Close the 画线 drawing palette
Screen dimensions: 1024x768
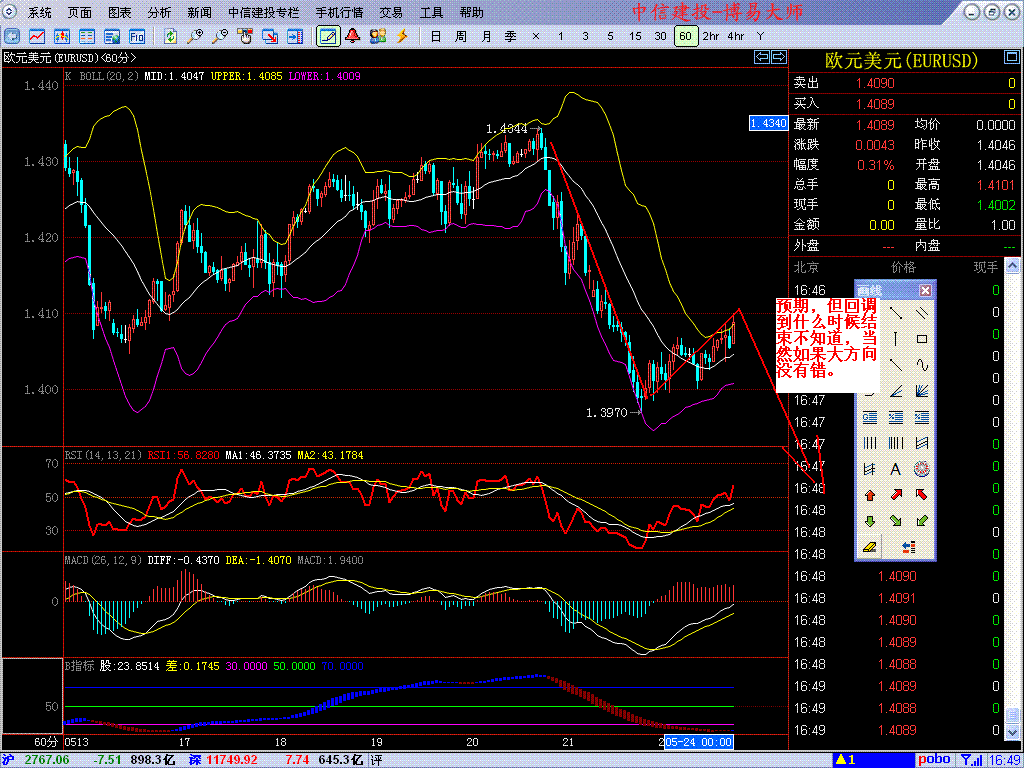[x=925, y=291]
